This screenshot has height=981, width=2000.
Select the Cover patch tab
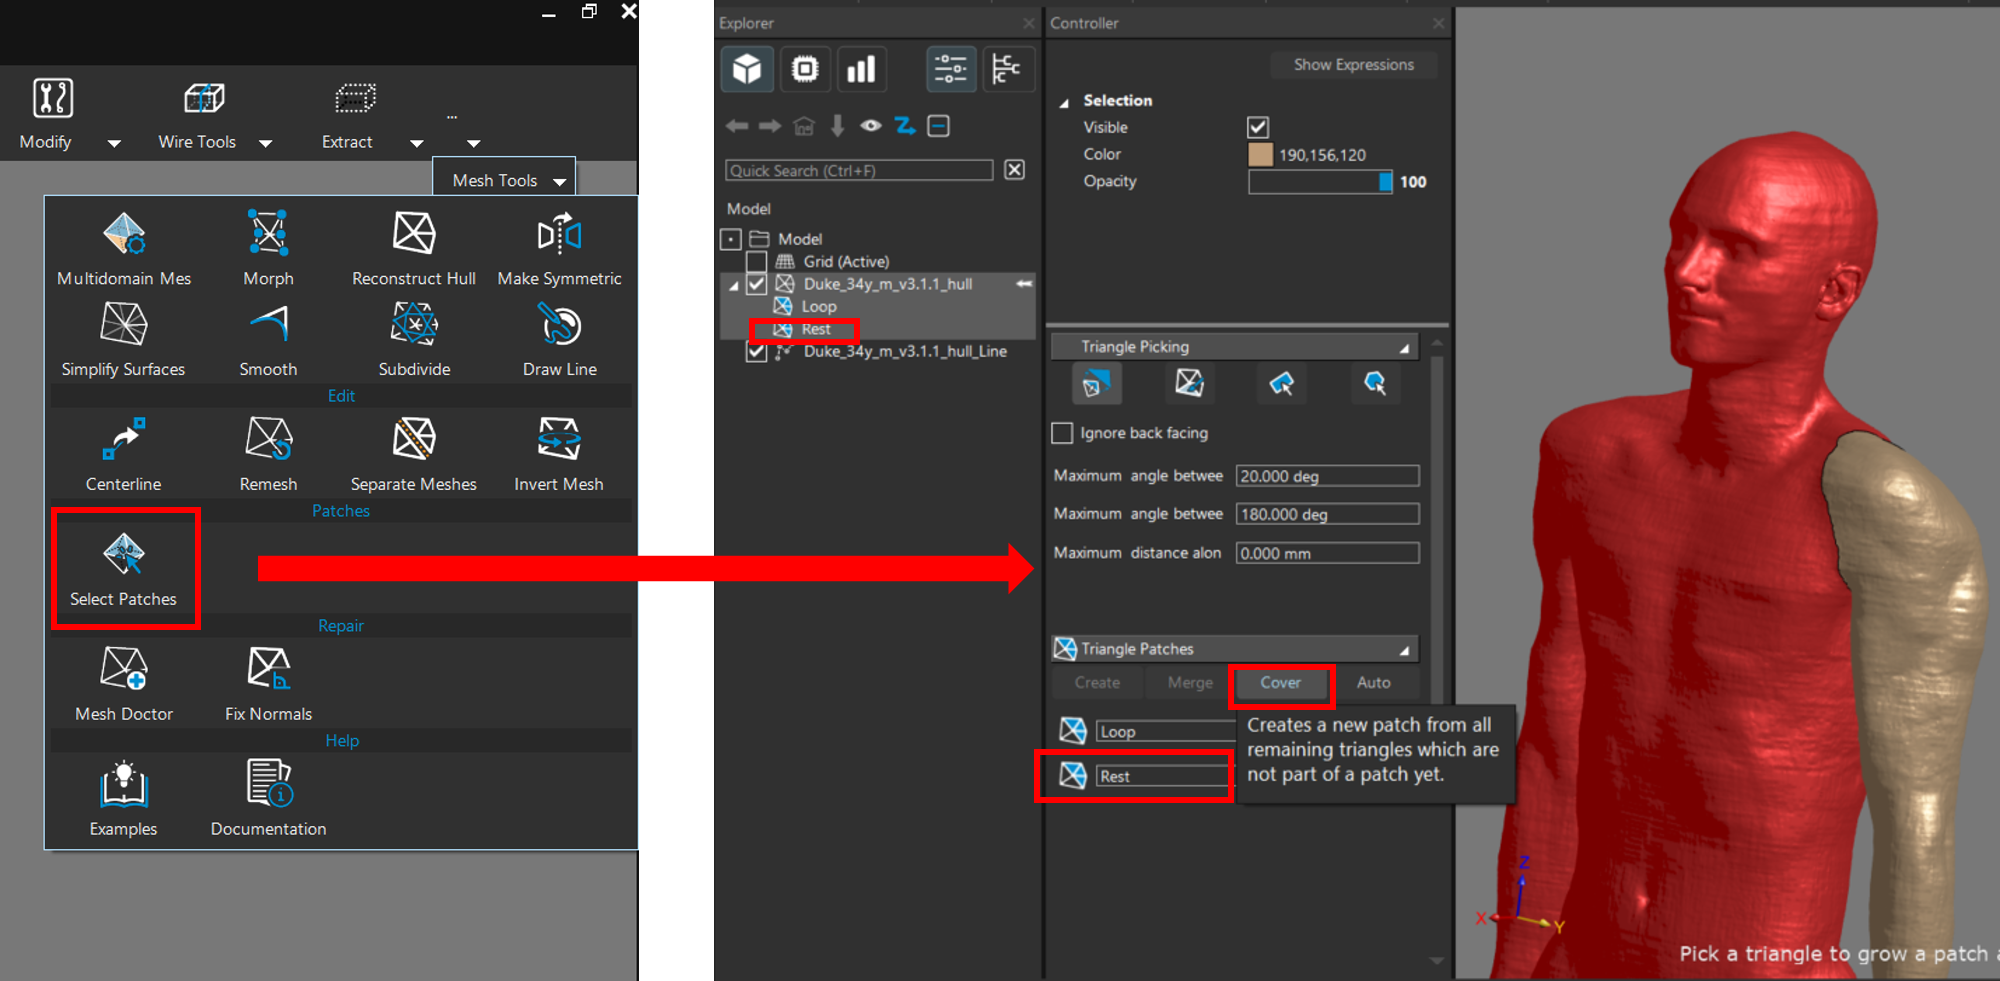pos(1280,683)
